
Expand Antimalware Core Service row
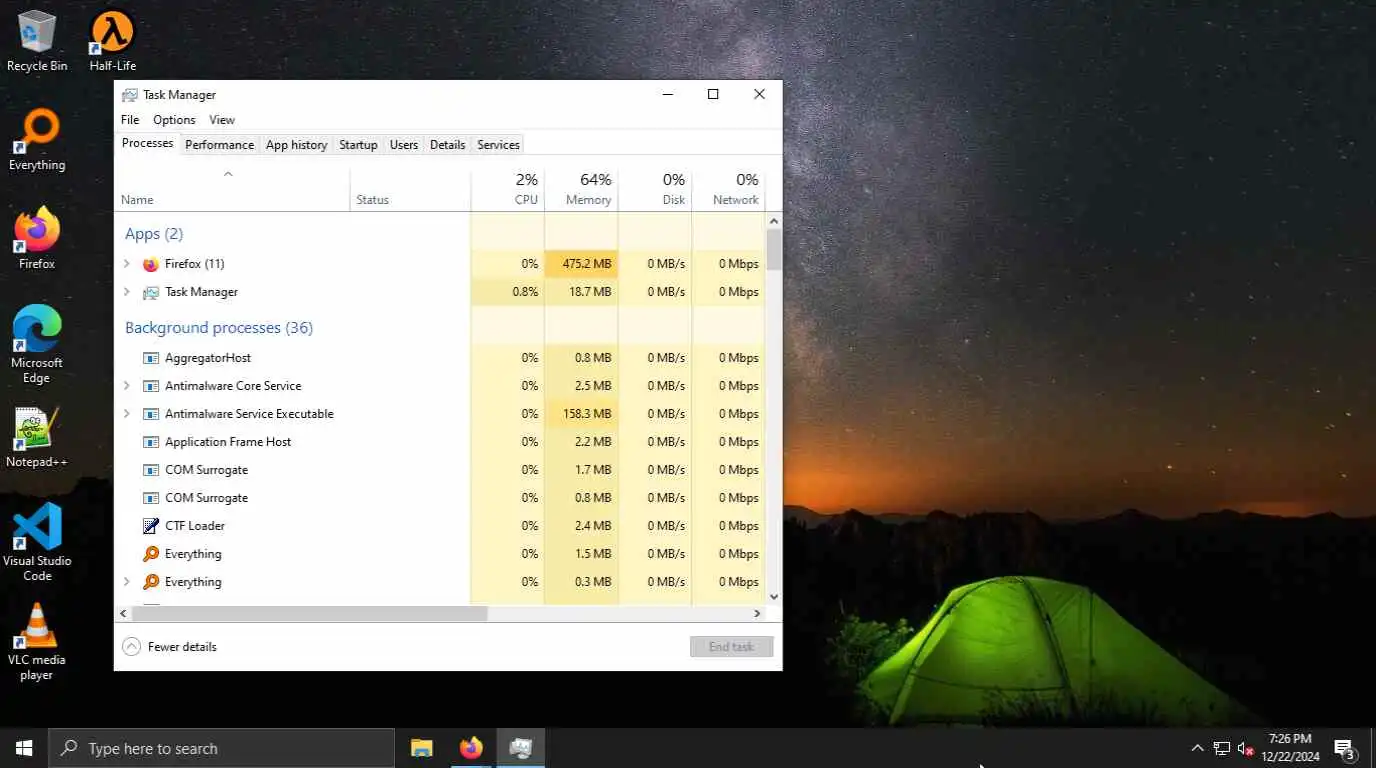[126, 386]
